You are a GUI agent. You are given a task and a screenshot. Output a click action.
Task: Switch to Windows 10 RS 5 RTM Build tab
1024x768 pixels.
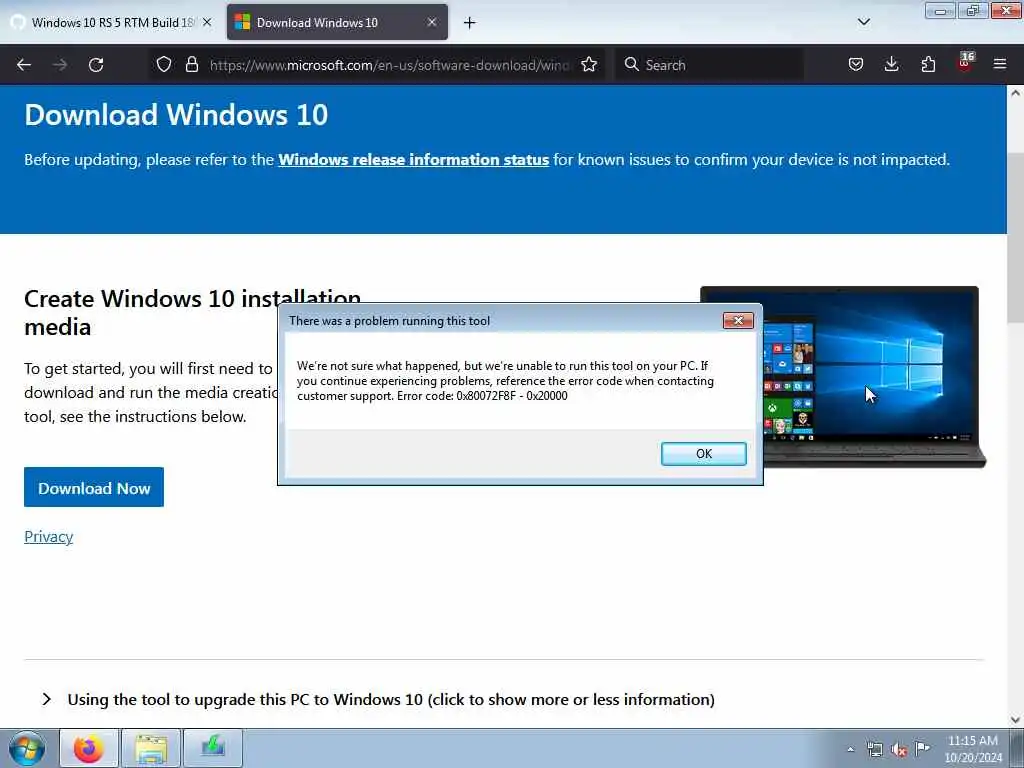point(112,22)
